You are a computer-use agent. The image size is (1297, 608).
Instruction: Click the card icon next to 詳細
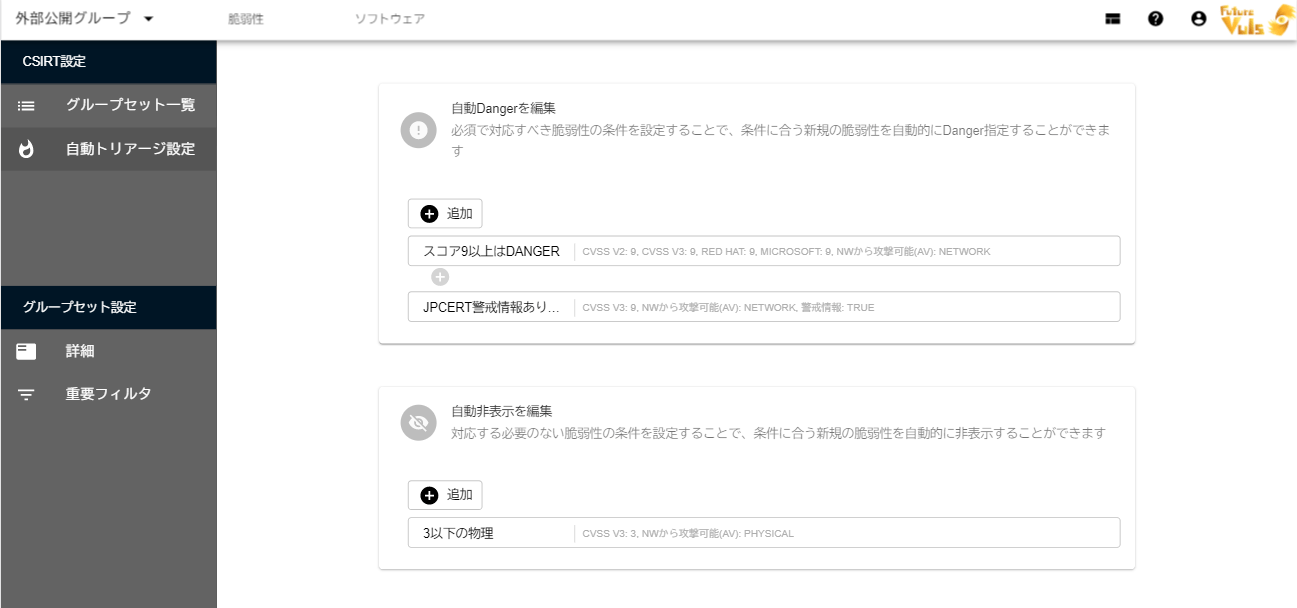[x=27, y=351]
